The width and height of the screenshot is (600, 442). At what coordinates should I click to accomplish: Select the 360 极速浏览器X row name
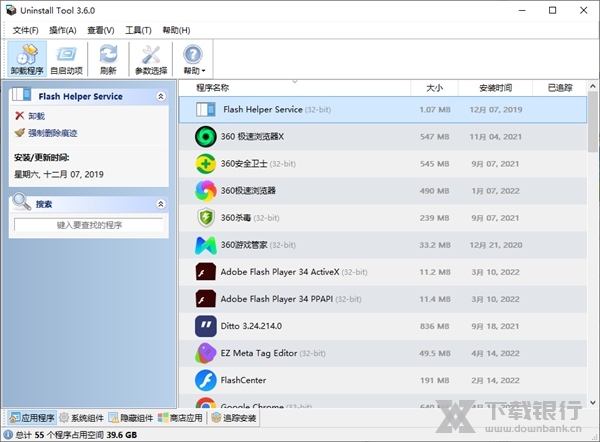252,137
